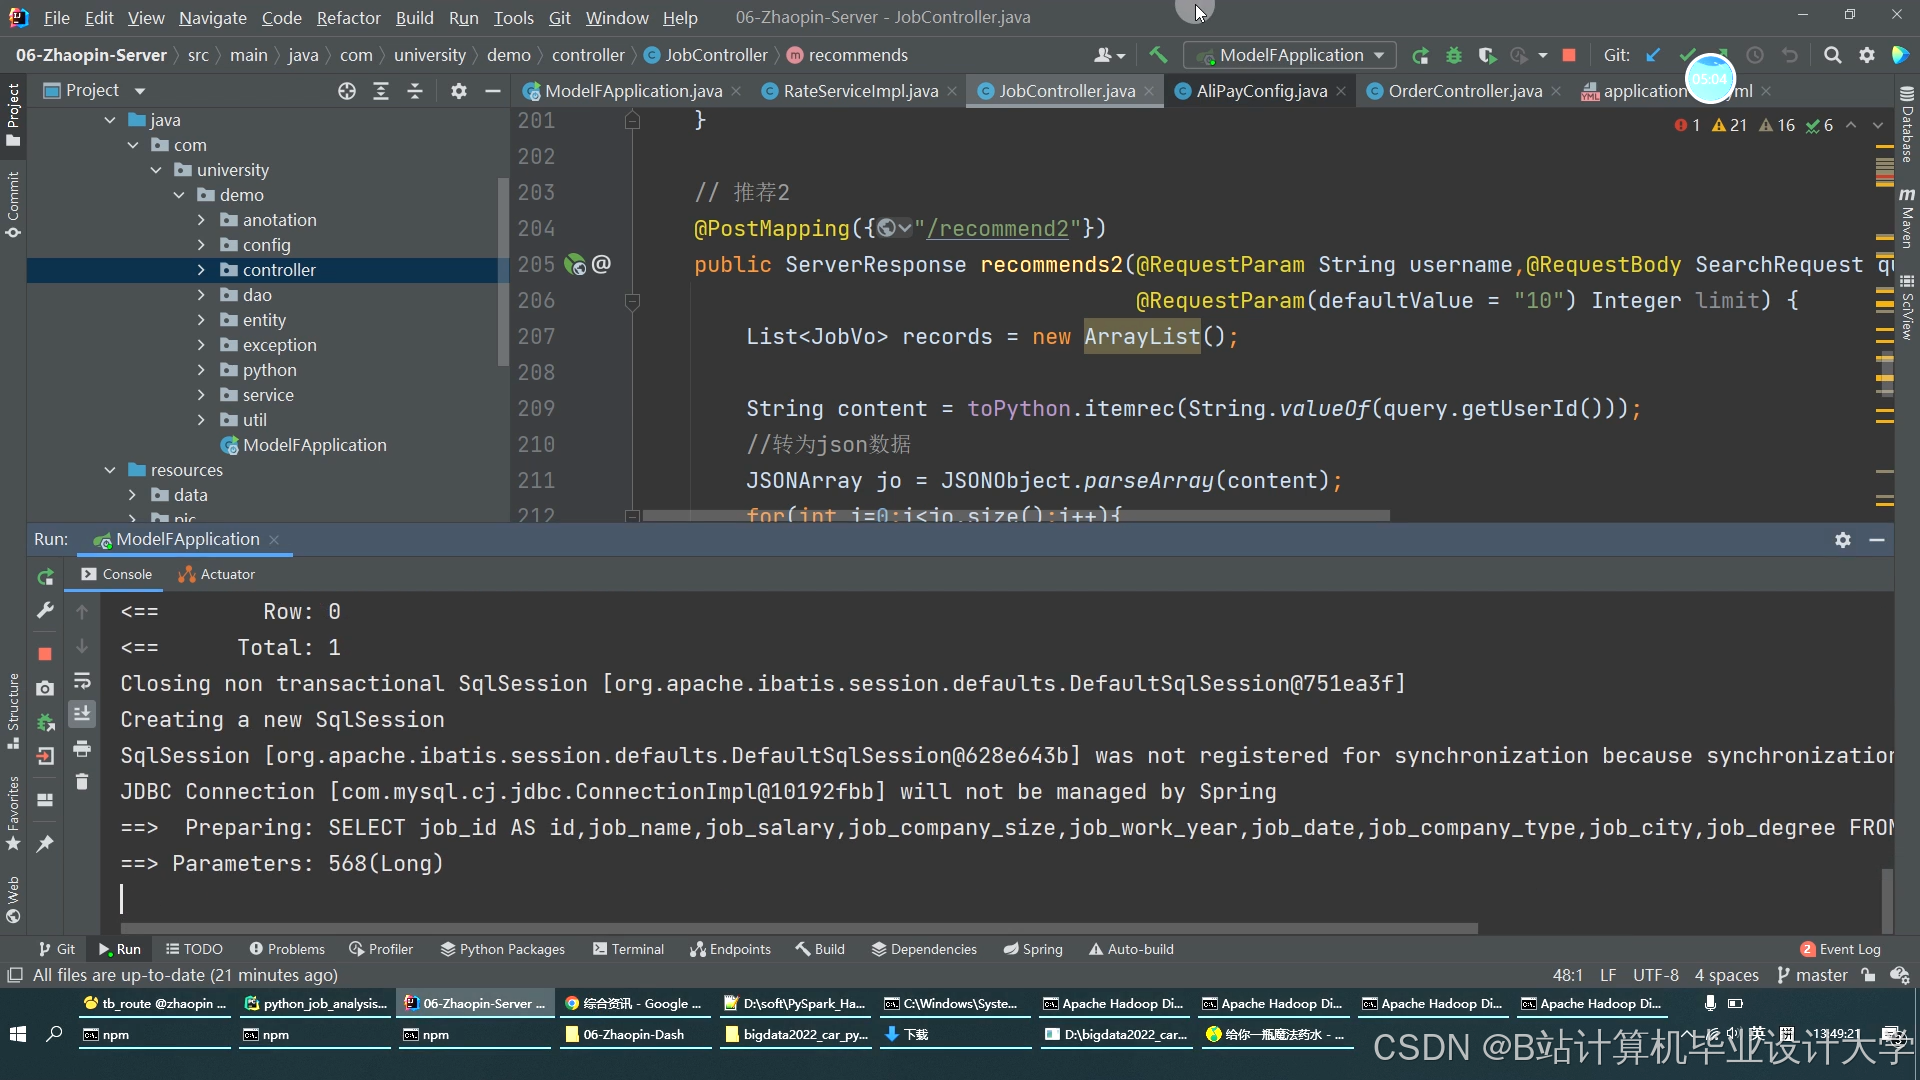Screen dimensions: 1920x1080
Task: Open the ModelFApplication run configuration dropdown
Action: point(1290,55)
